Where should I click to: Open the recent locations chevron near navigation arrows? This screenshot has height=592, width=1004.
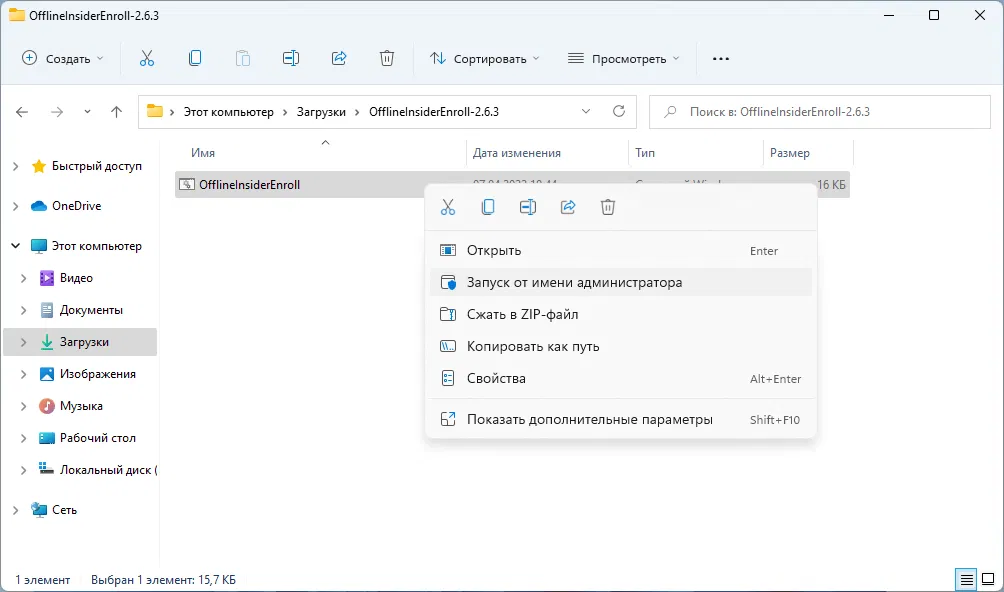coord(87,112)
